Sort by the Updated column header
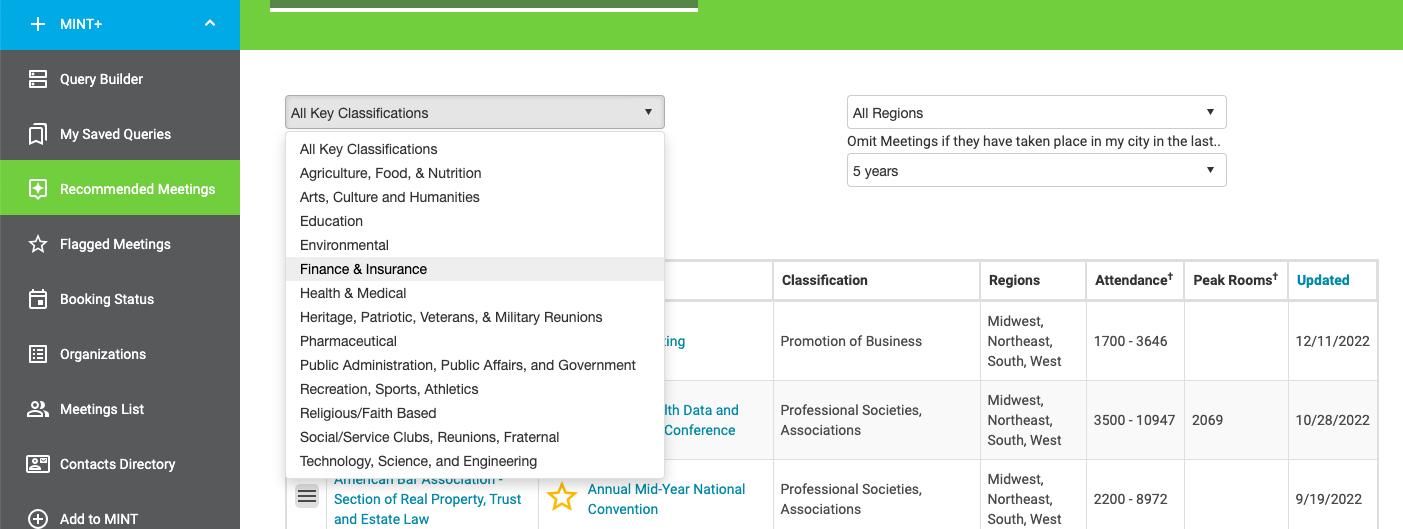This screenshot has height=529, width=1403. pyautogui.click(x=1323, y=280)
